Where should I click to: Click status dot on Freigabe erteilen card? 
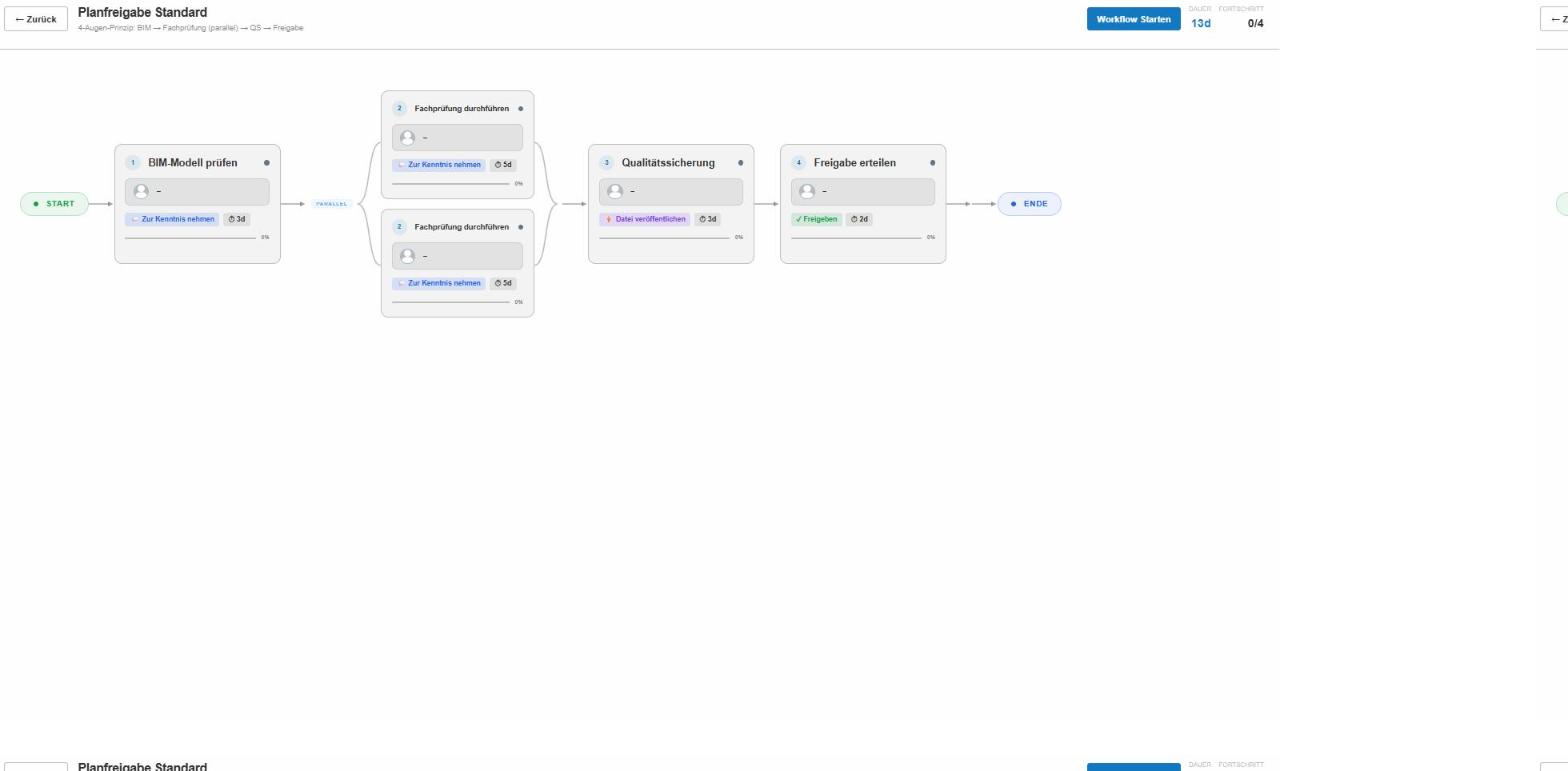coord(932,163)
